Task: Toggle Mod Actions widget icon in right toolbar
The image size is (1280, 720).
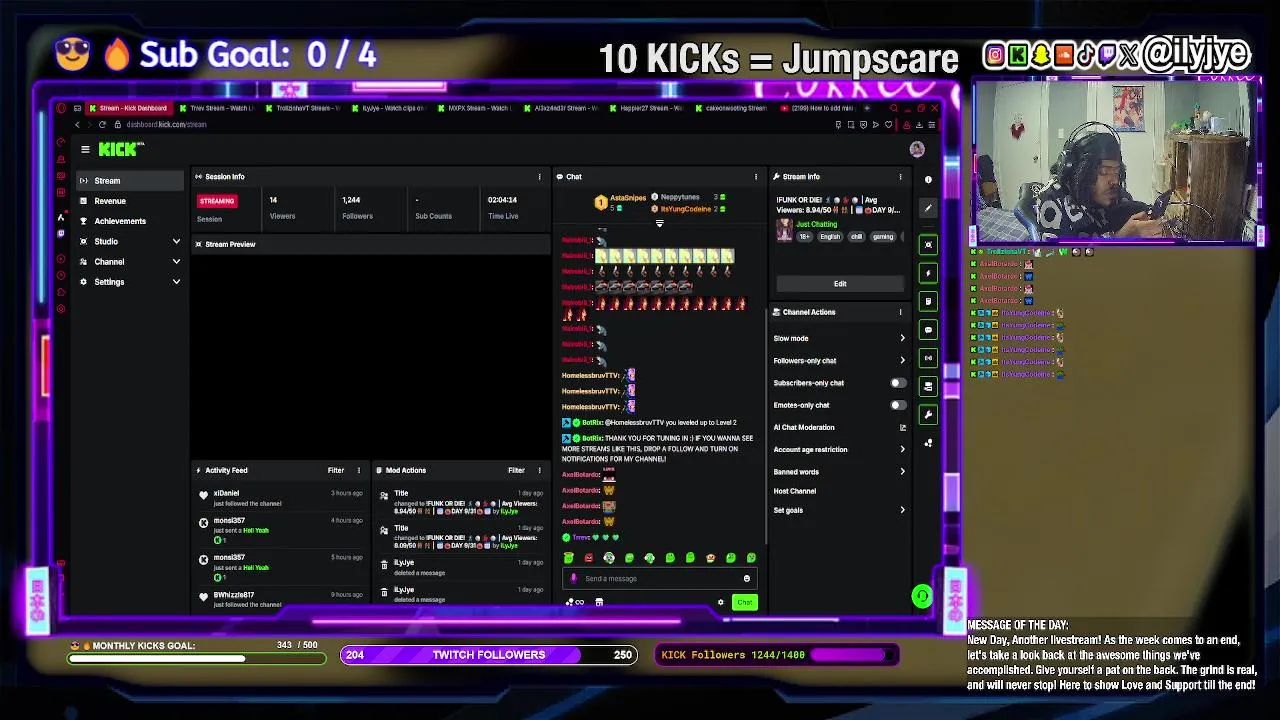Action: click(x=928, y=301)
